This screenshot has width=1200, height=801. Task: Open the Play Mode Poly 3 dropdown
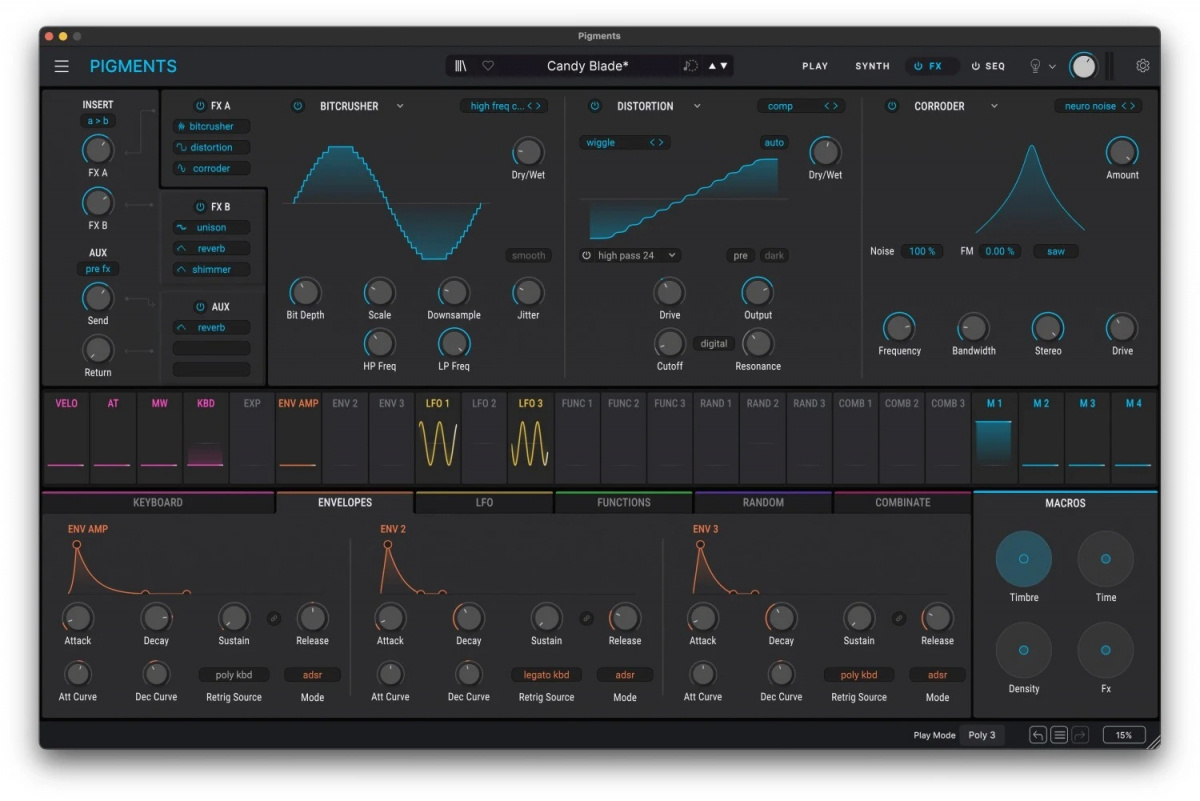click(x=981, y=734)
